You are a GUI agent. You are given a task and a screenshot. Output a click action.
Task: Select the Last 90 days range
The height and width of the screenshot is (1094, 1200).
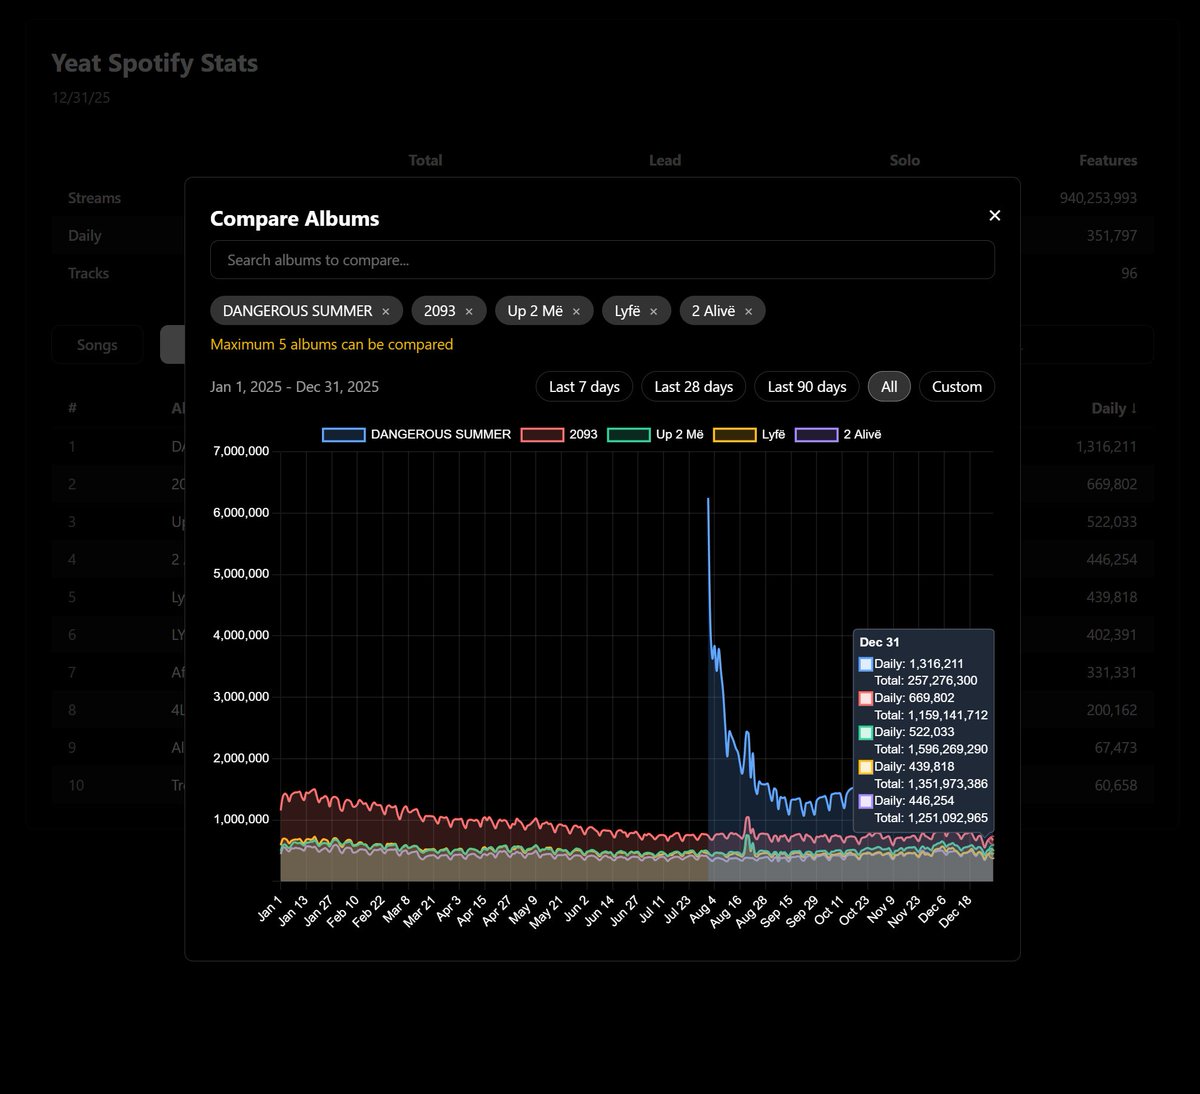pyautogui.click(x=807, y=387)
